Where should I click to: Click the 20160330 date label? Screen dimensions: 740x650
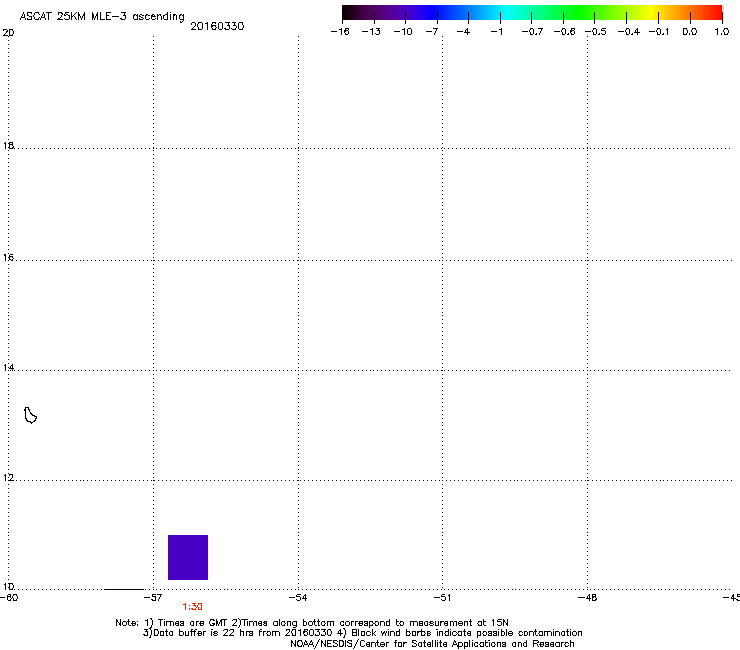pyautogui.click(x=217, y=26)
